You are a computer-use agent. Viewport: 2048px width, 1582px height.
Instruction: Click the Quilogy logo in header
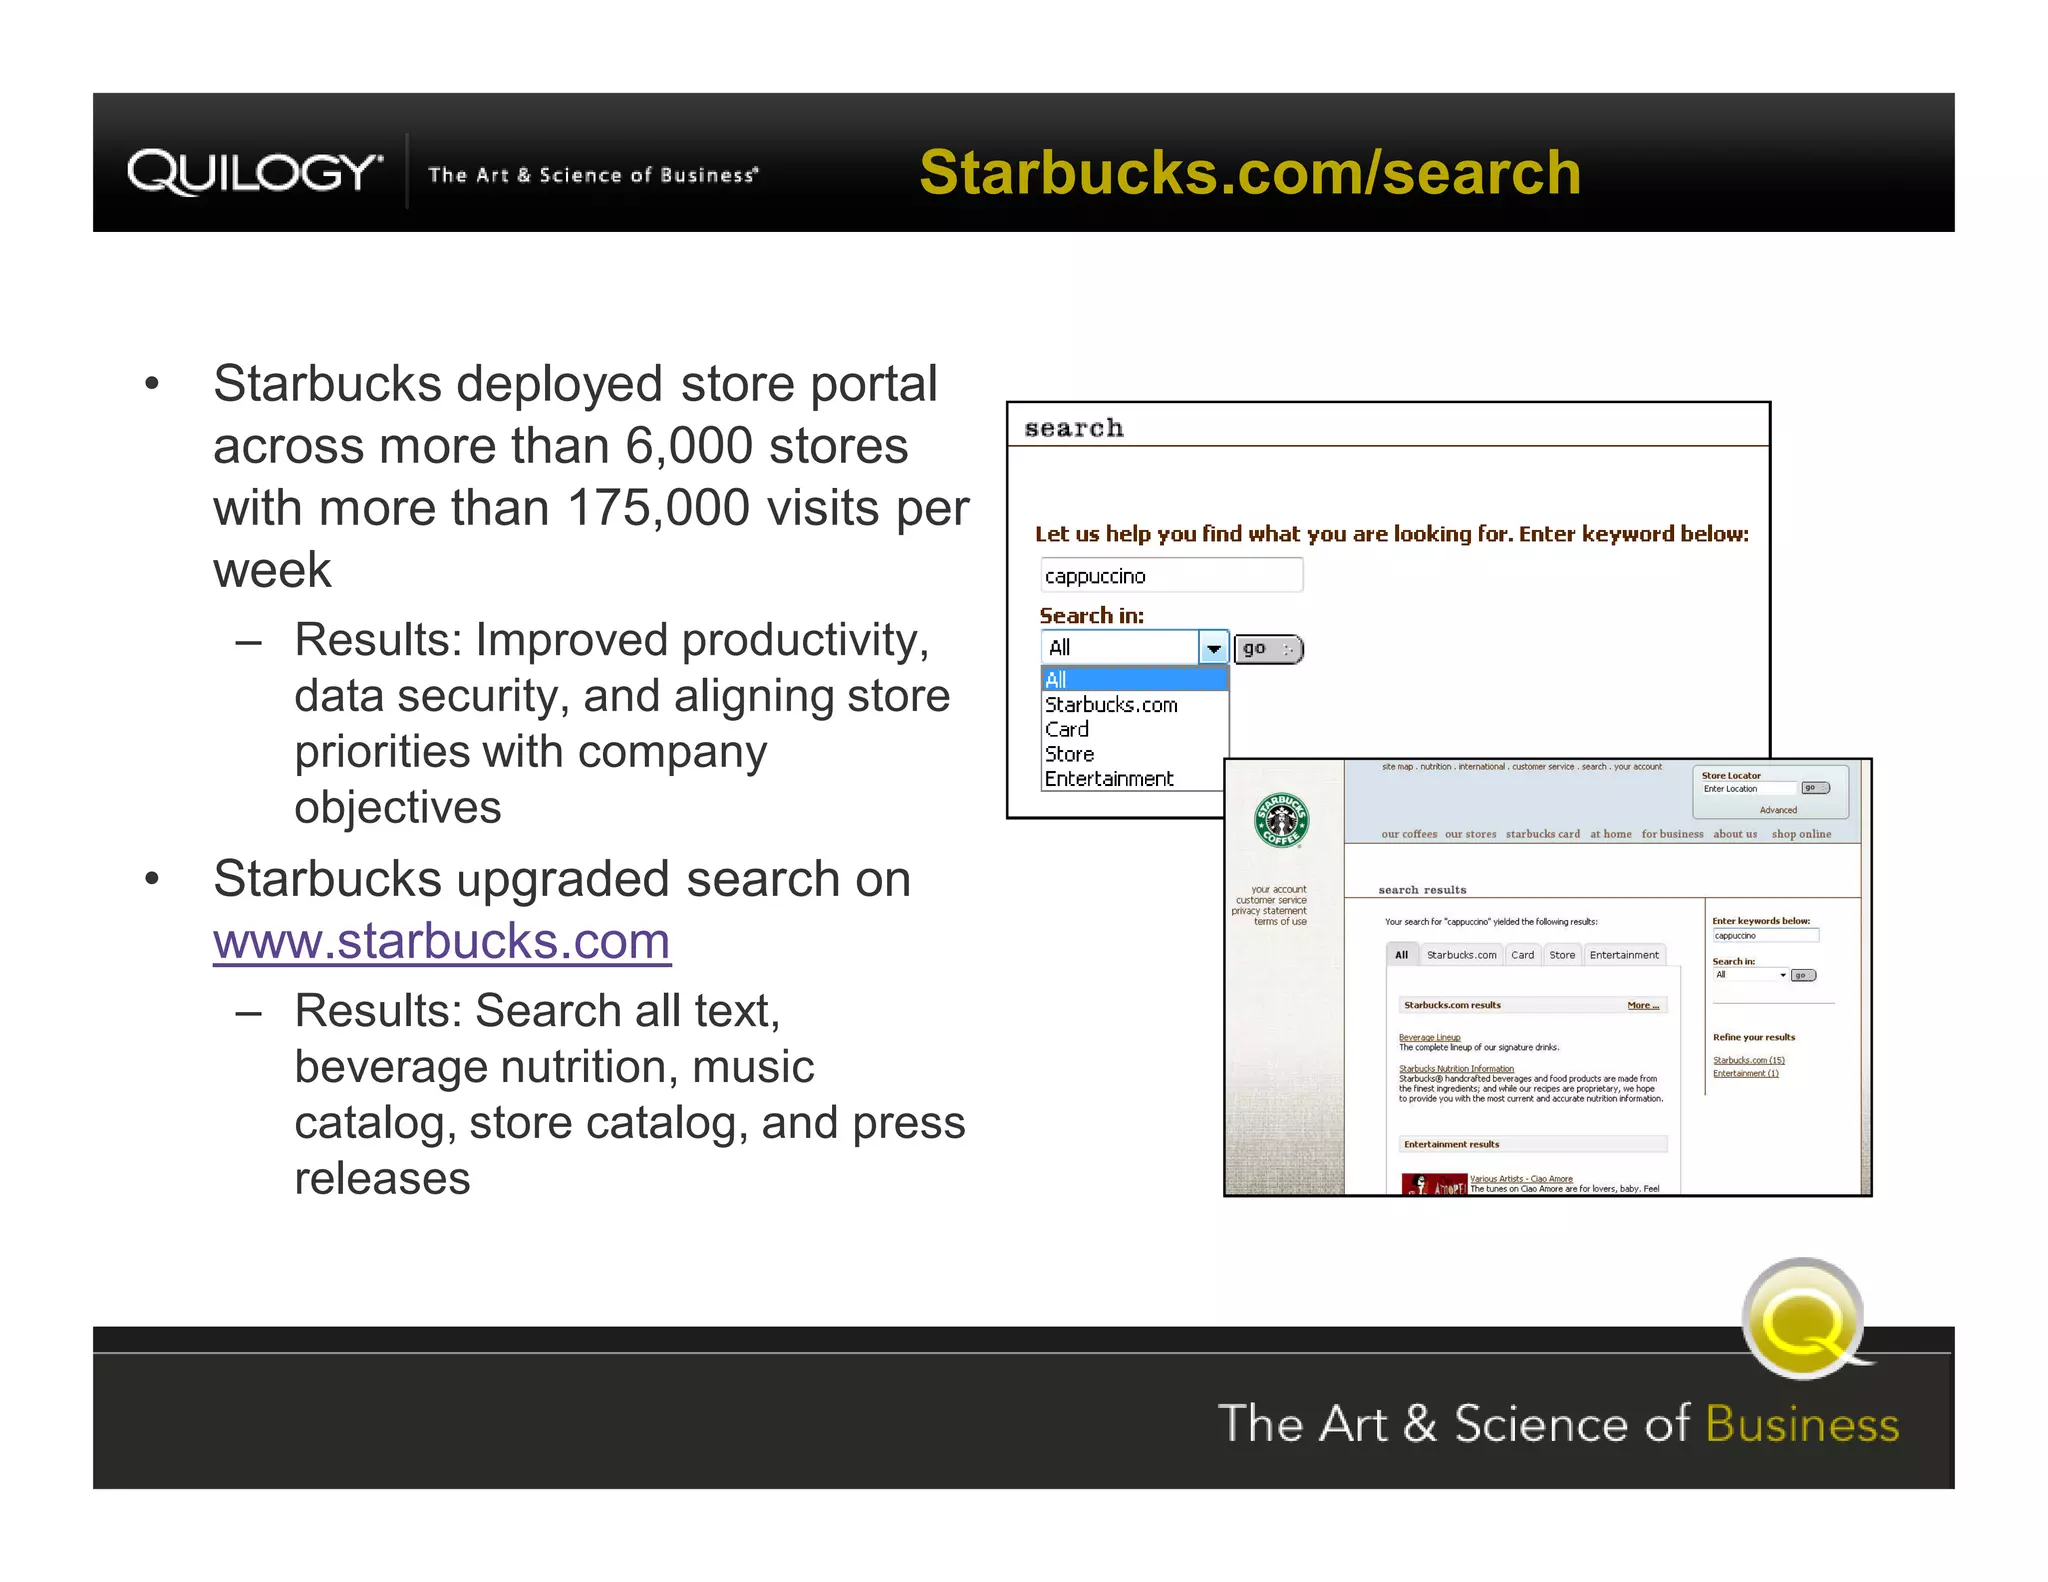254,172
